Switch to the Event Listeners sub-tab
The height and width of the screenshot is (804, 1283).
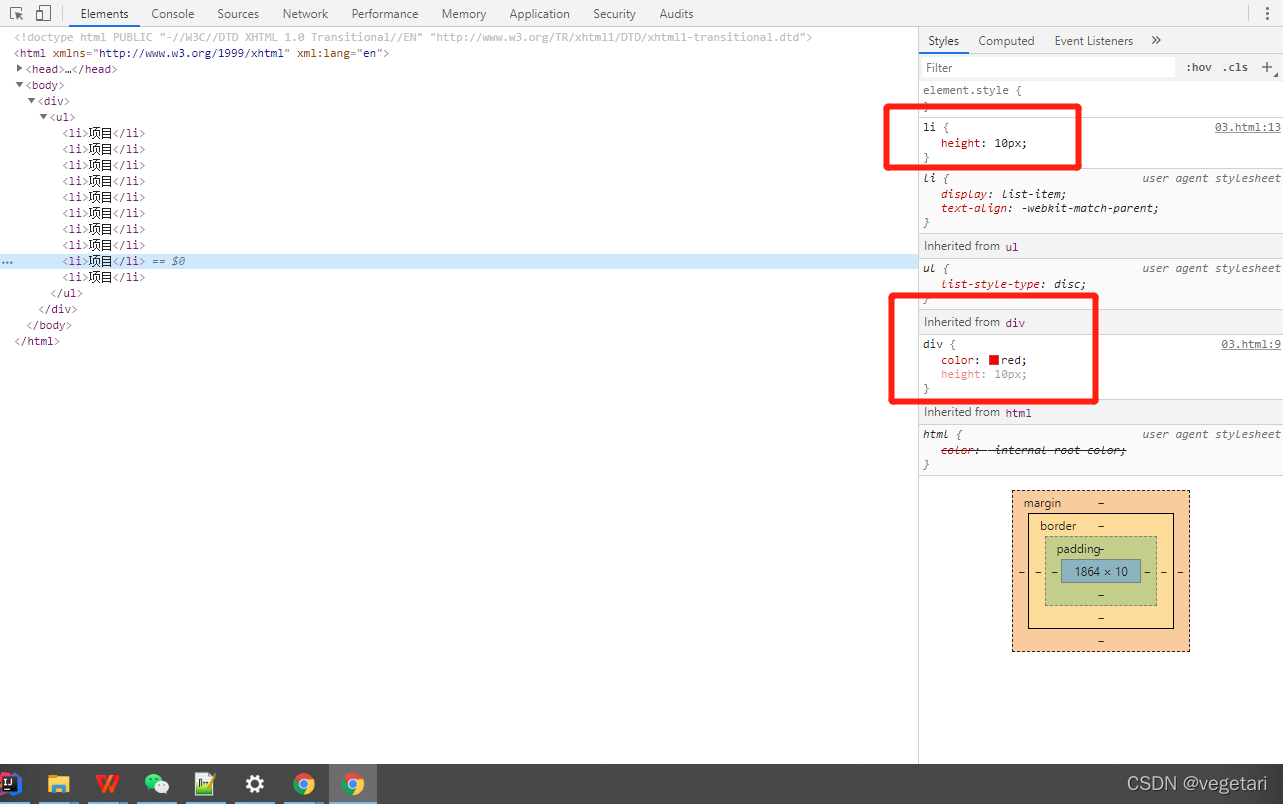1094,41
